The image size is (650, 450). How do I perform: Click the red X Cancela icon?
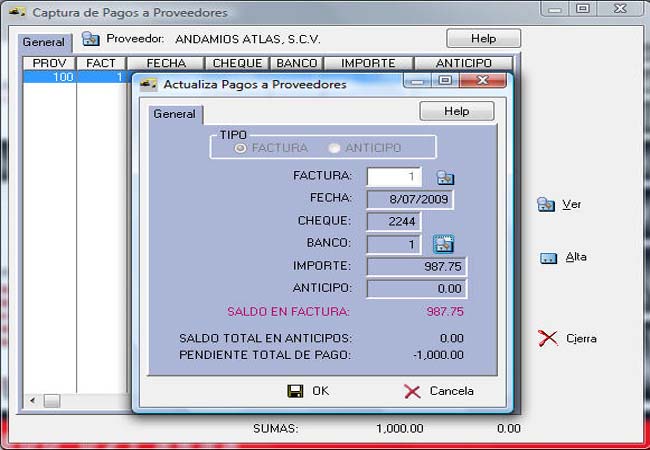pyautogui.click(x=412, y=391)
